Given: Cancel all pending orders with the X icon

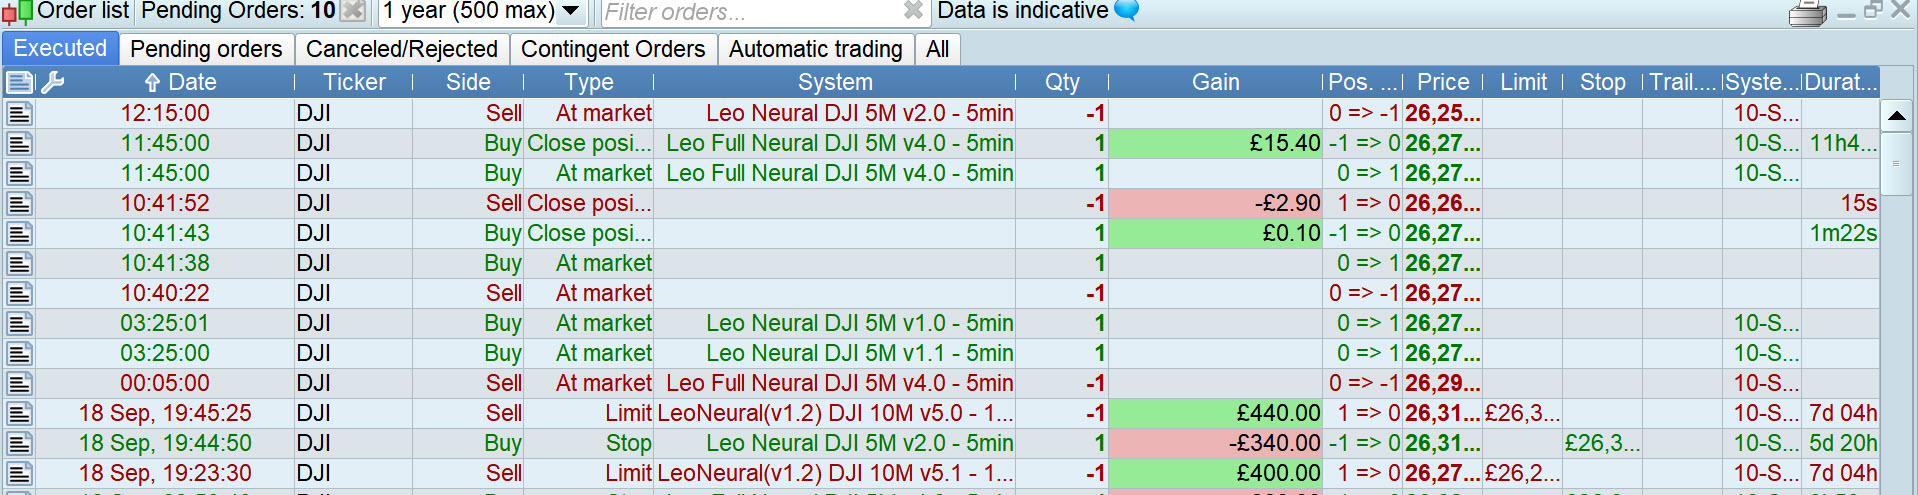Looking at the screenshot, I should (352, 12).
